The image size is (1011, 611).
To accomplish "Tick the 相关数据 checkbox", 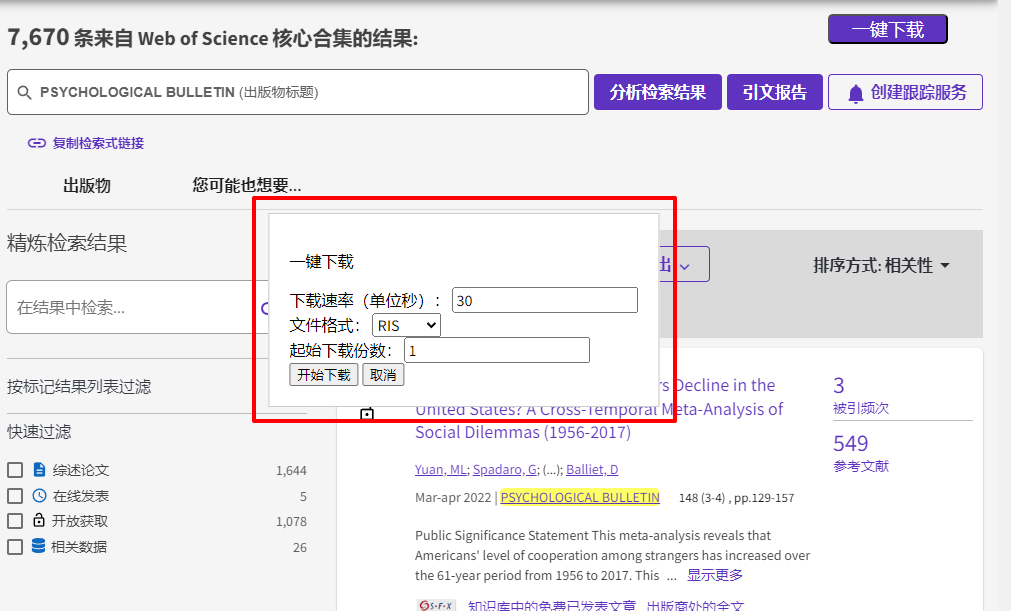I will 15,547.
